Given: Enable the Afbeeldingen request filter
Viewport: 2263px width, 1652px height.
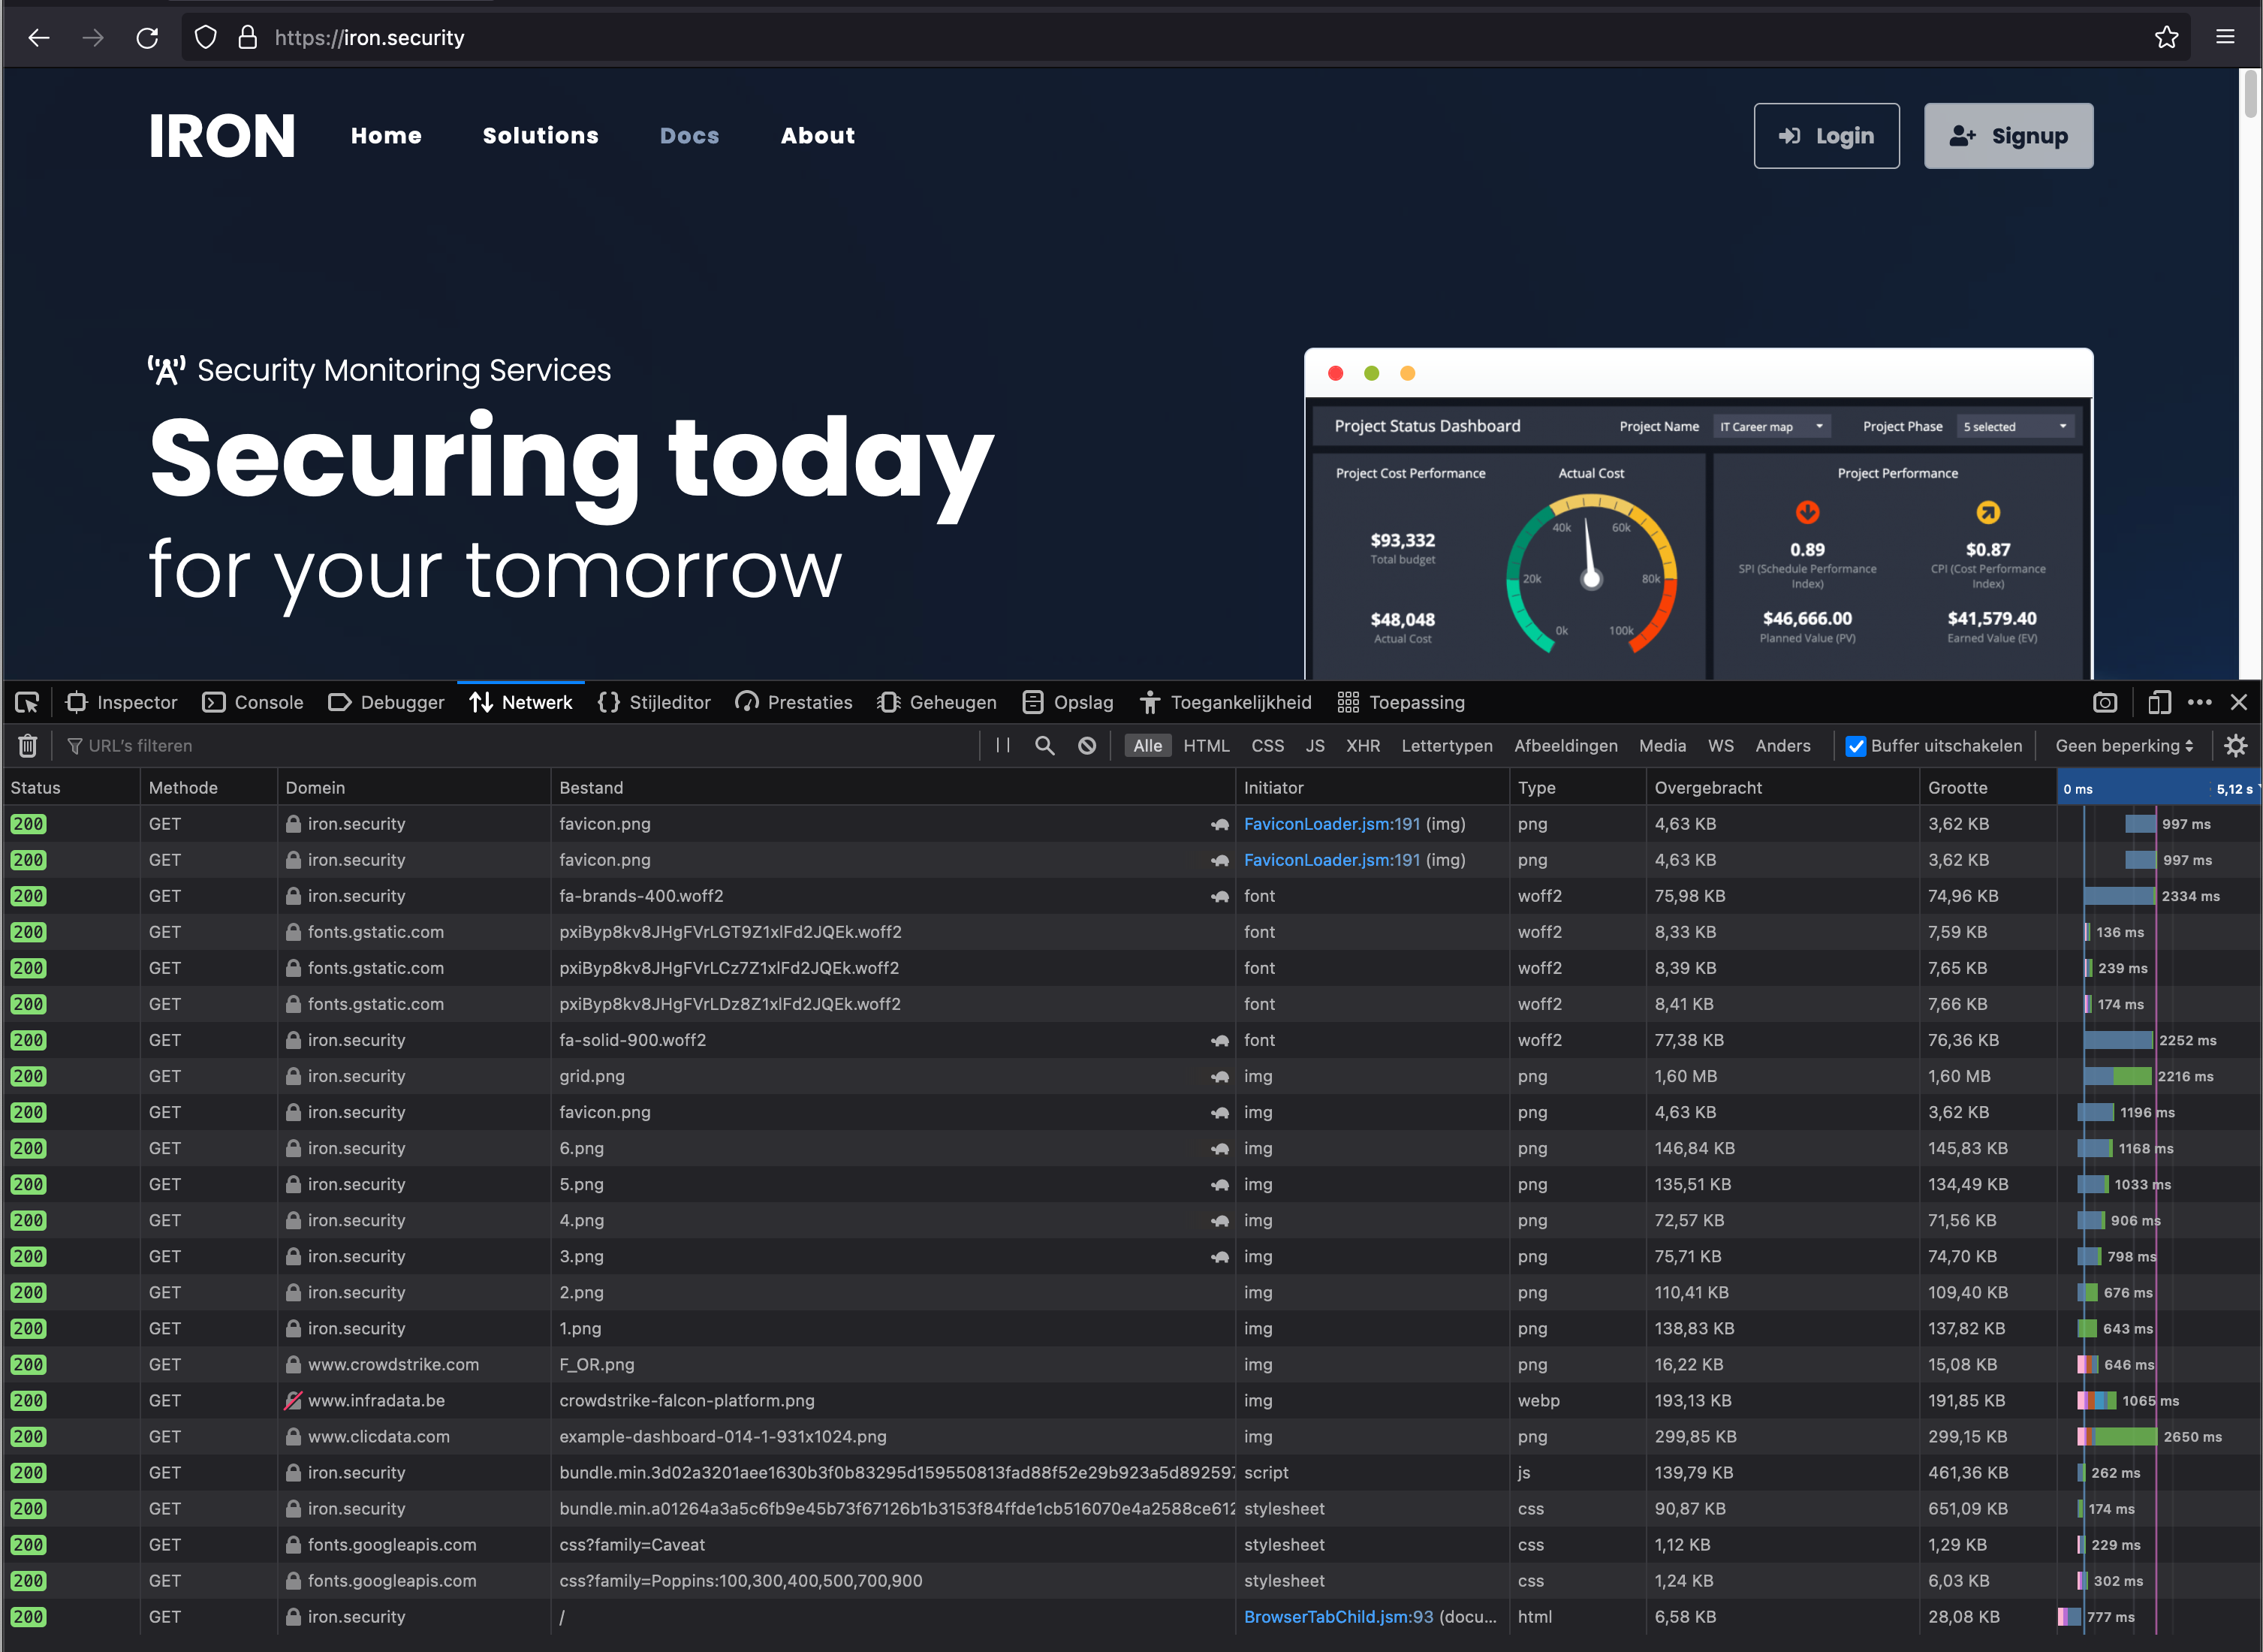Looking at the screenshot, I should [1565, 745].
